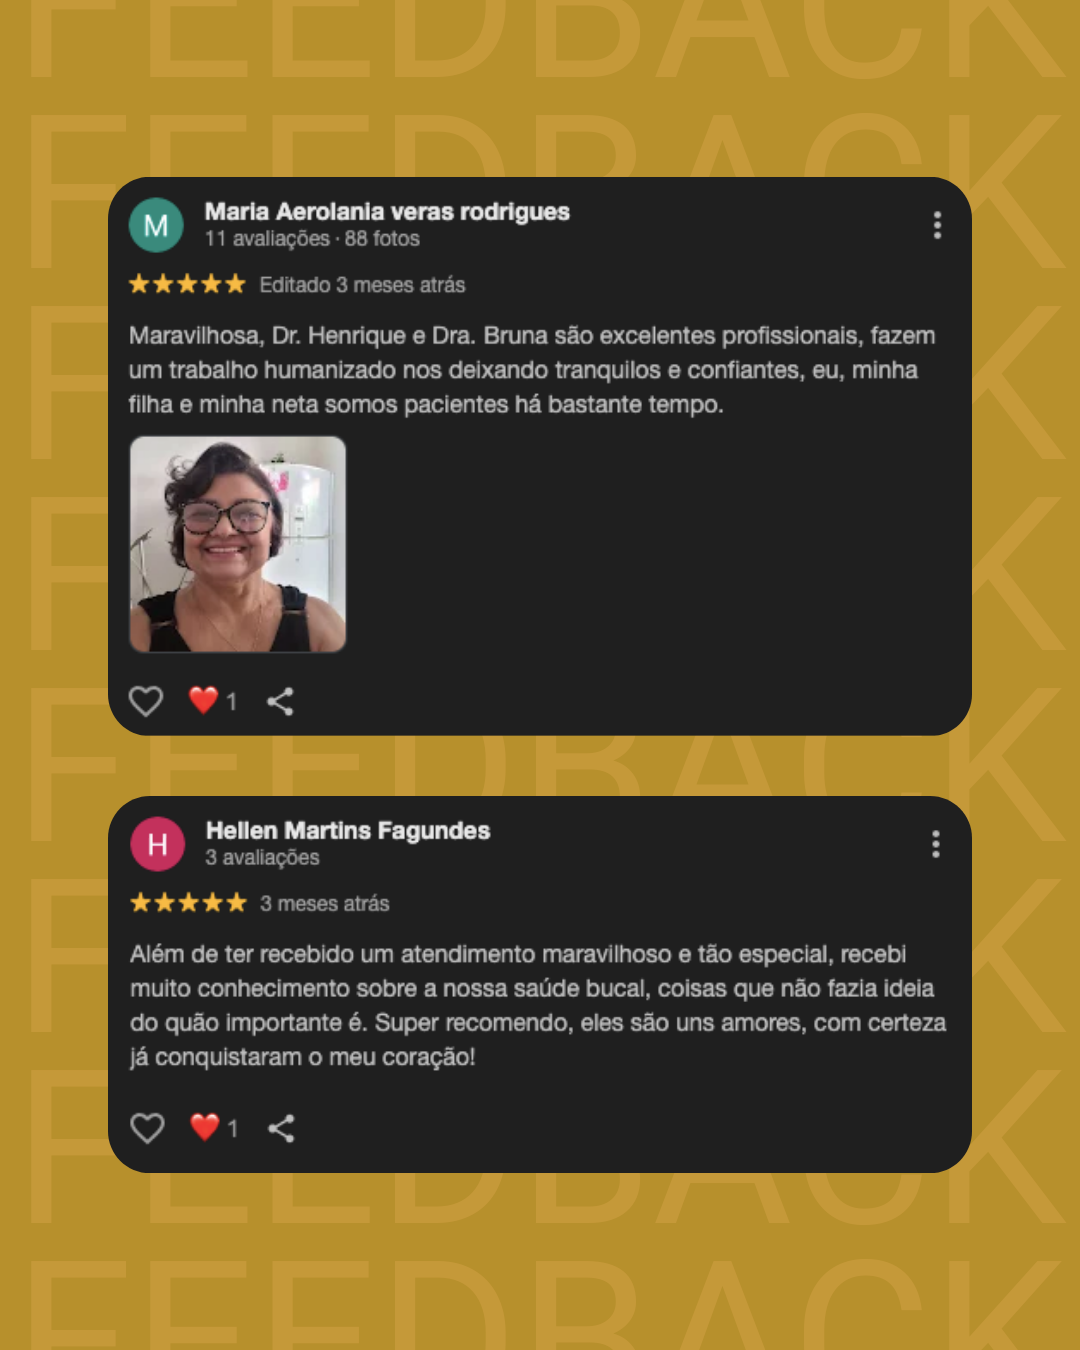Viewport: 1080px width, 1350px height.
Task: Click red heart reaction on Hellen's review
Action: pos(205,1127)
